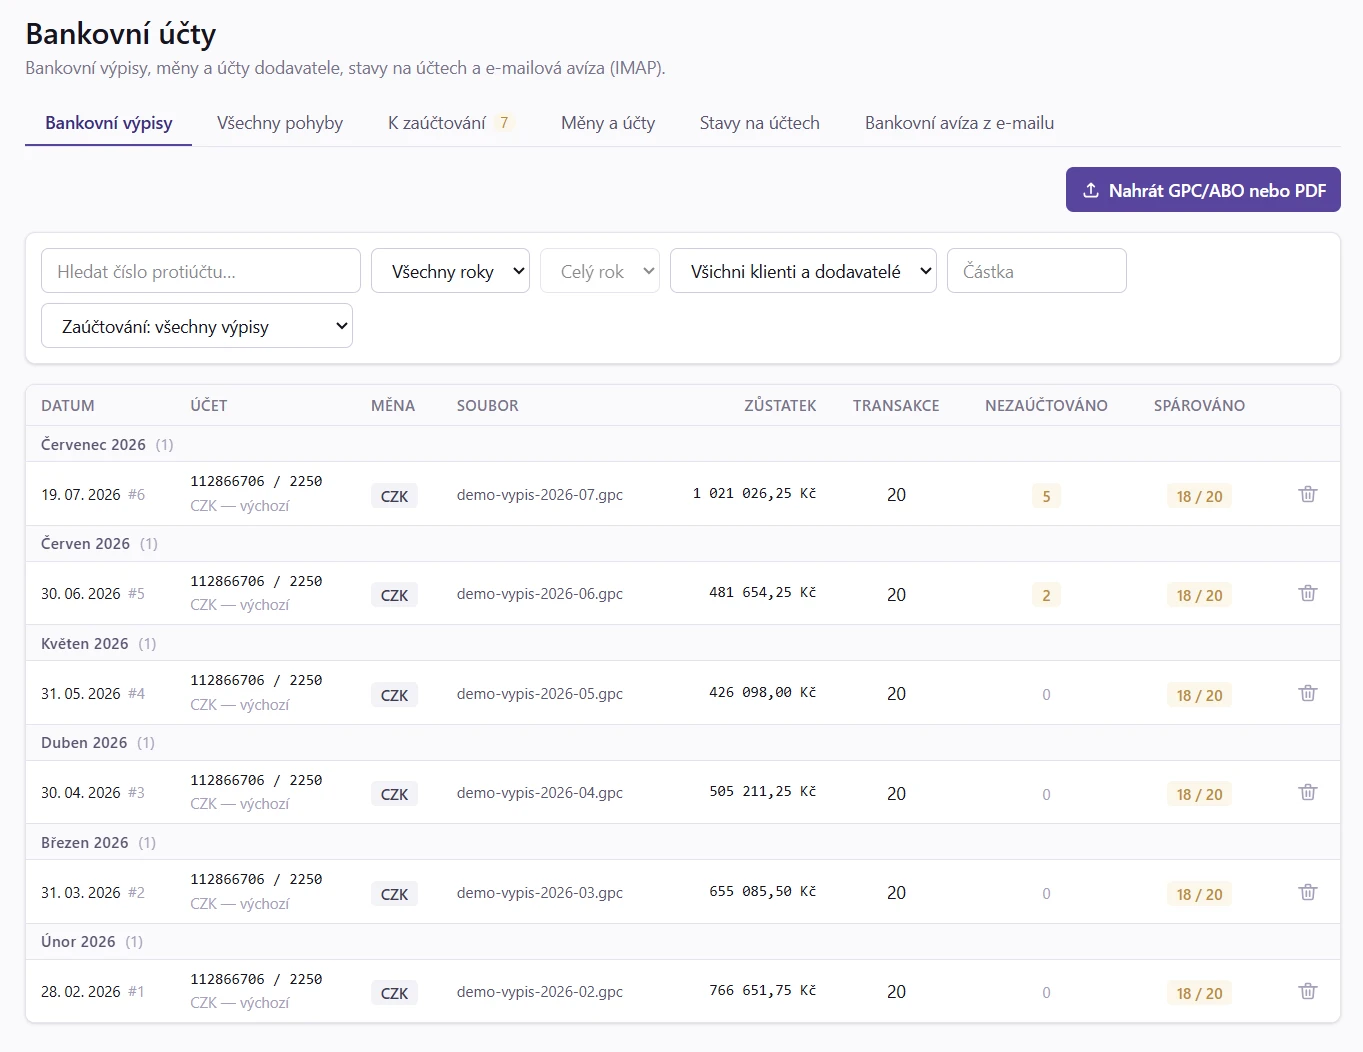This screenshot has height=1052, width=1363.
Task: Remove statement #4 using its trash icon
Action: pos(1307,693)
